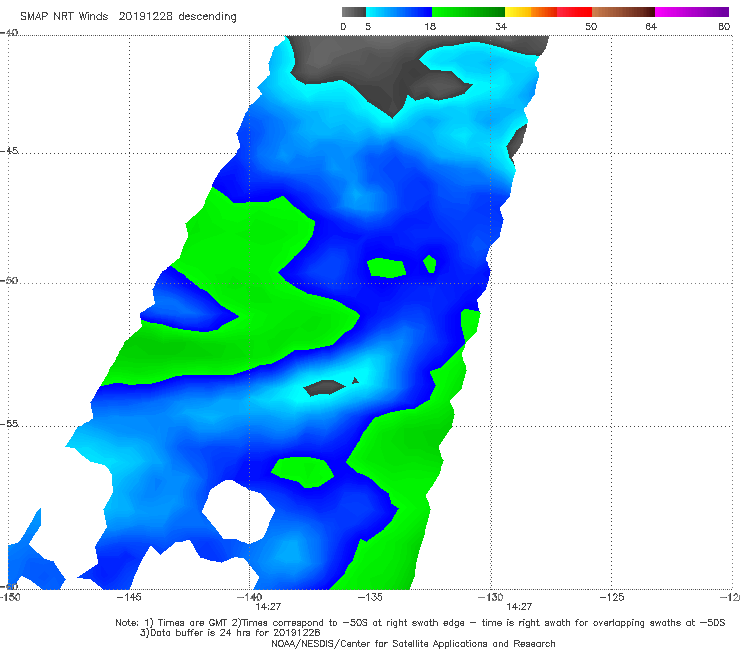This screenshot has height=650, width=740.
Task: Click the legend label '64'
Action: (651, 27)
